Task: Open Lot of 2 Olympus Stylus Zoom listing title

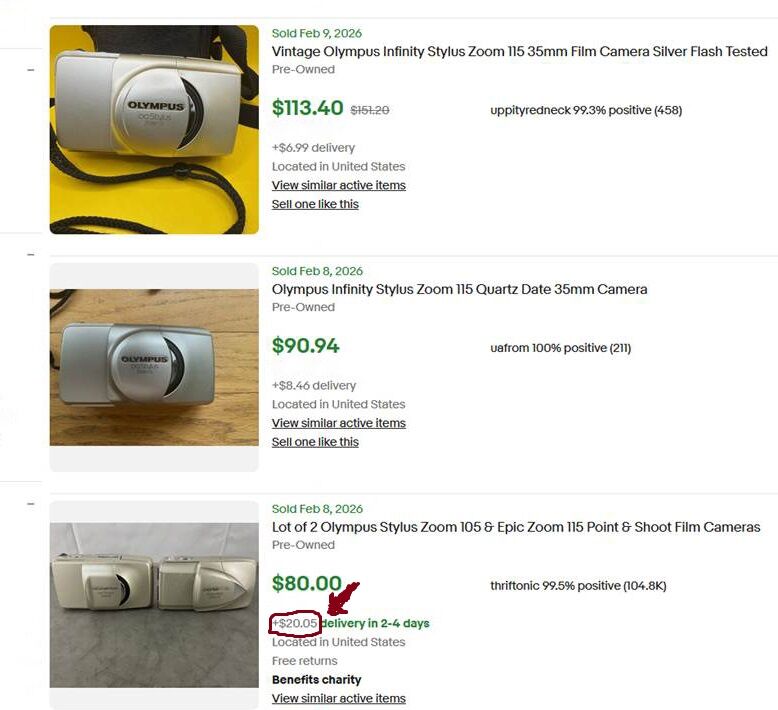Action: tap(516, 527)
